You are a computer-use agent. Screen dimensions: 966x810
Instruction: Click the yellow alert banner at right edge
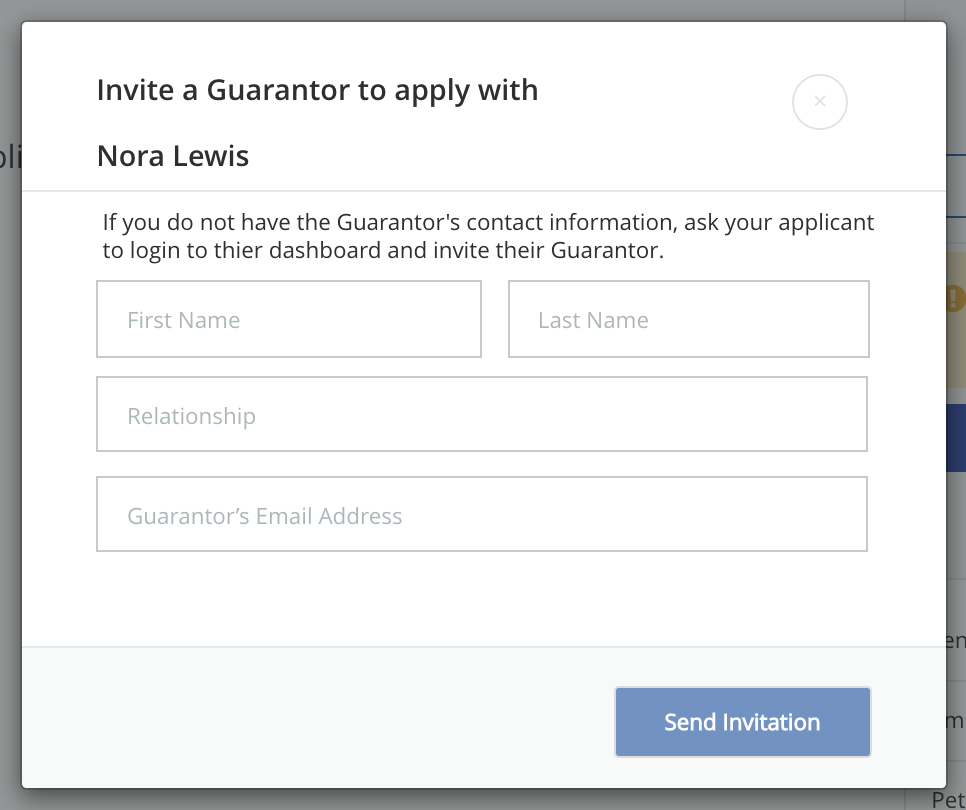coord(956,340)
